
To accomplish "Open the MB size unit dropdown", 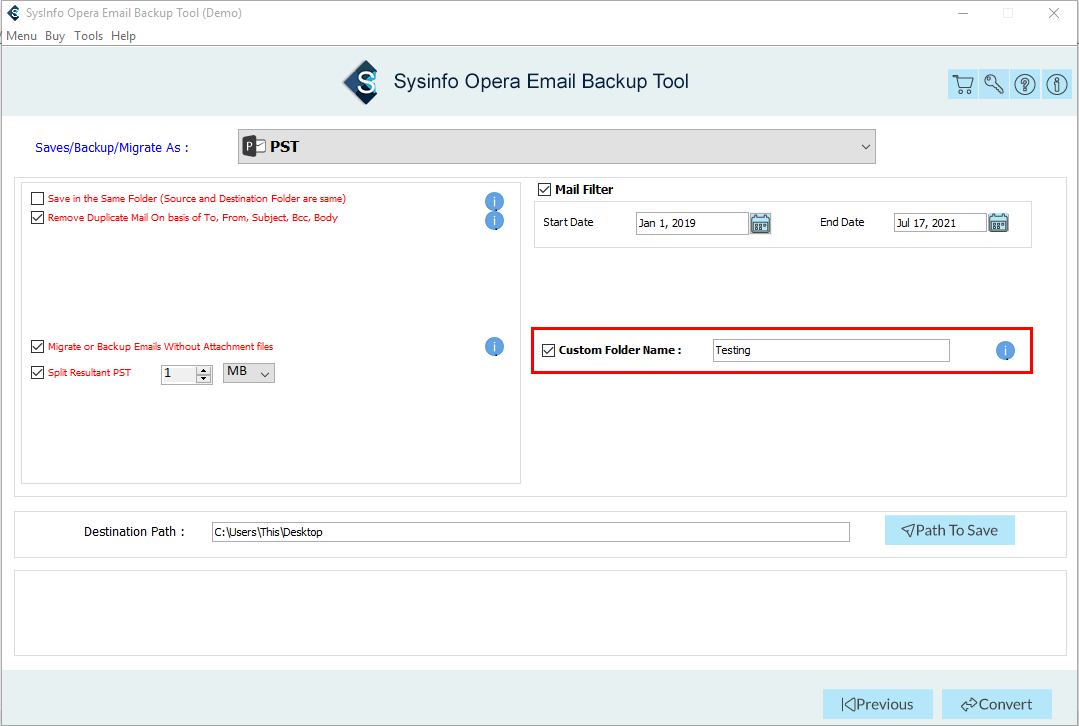I will [x=249, y=373].
